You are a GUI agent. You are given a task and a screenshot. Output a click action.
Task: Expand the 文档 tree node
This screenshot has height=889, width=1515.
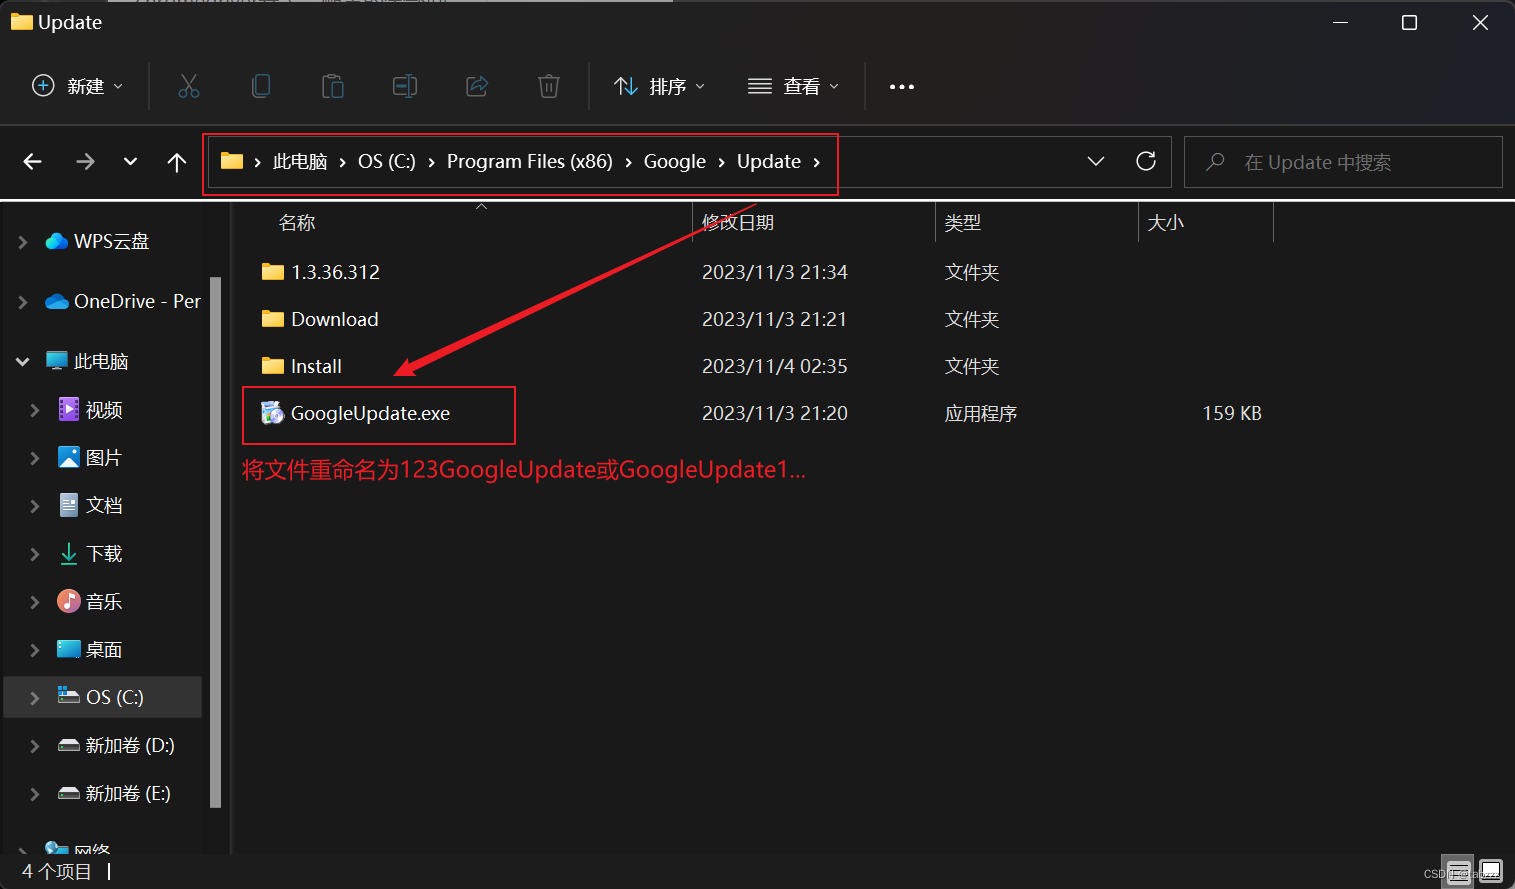tap(35, 505)
